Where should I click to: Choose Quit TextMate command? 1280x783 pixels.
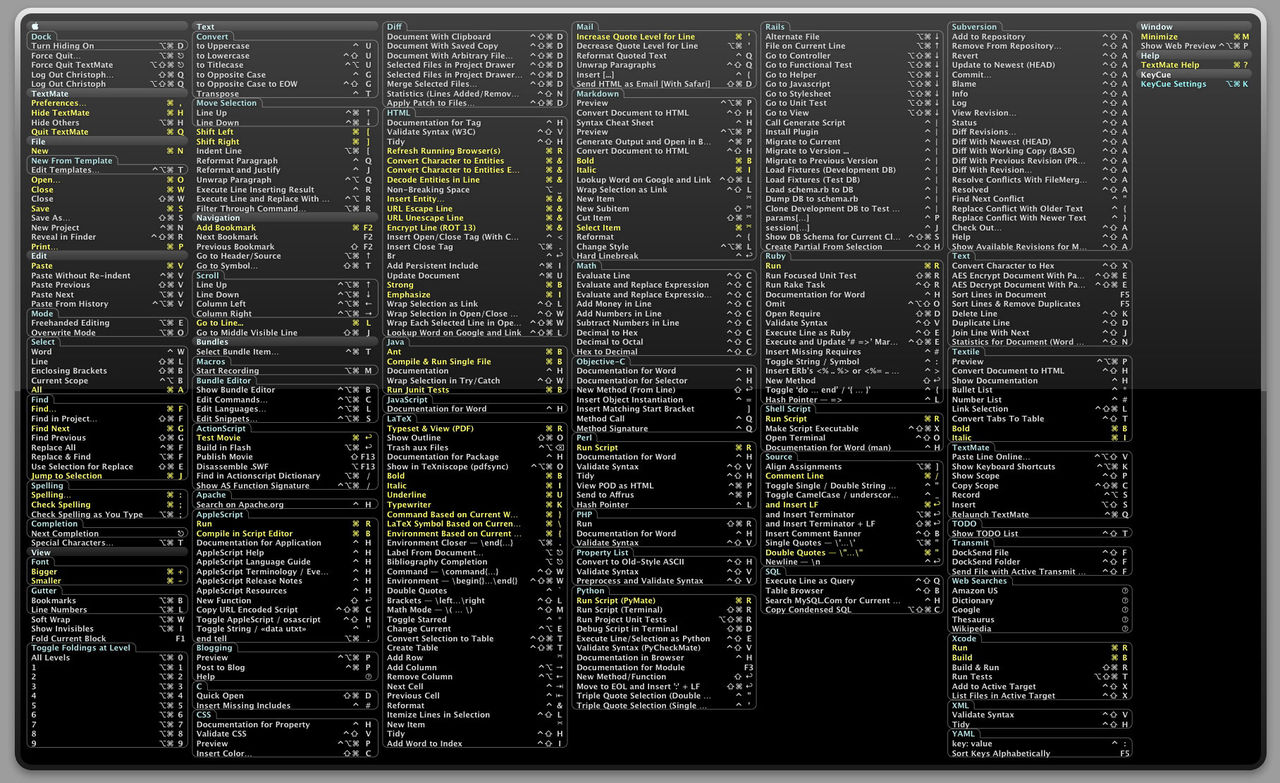pos(60,132)
